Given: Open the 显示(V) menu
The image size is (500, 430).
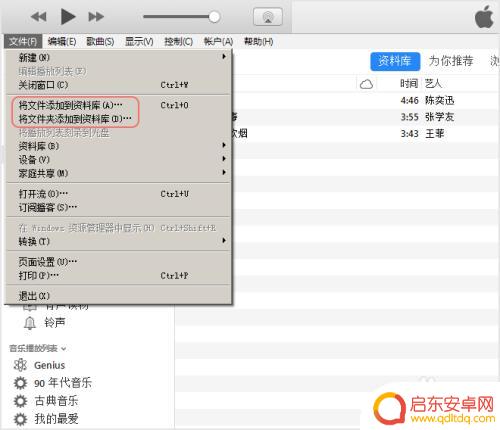Looking at the screenshot, I should 139,41.
